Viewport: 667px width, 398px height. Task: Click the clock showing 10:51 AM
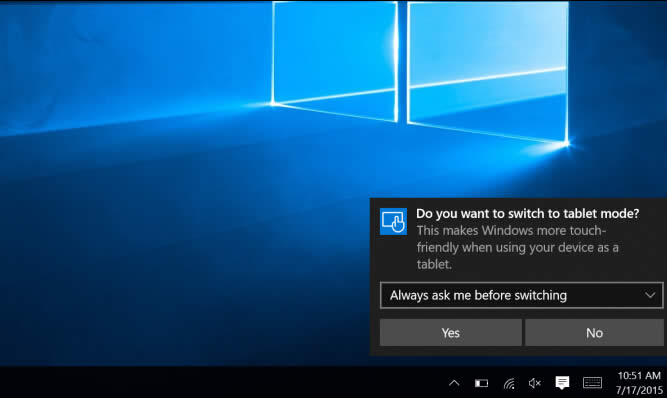(639, 375)
